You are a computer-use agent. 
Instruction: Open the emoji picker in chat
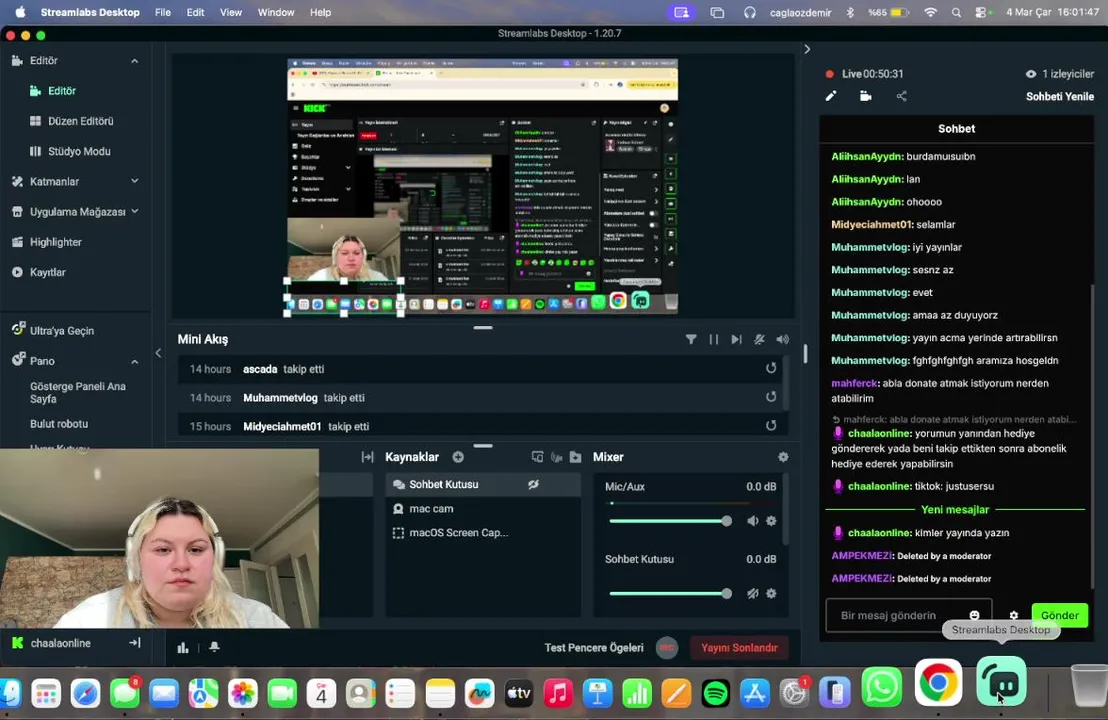974,615
